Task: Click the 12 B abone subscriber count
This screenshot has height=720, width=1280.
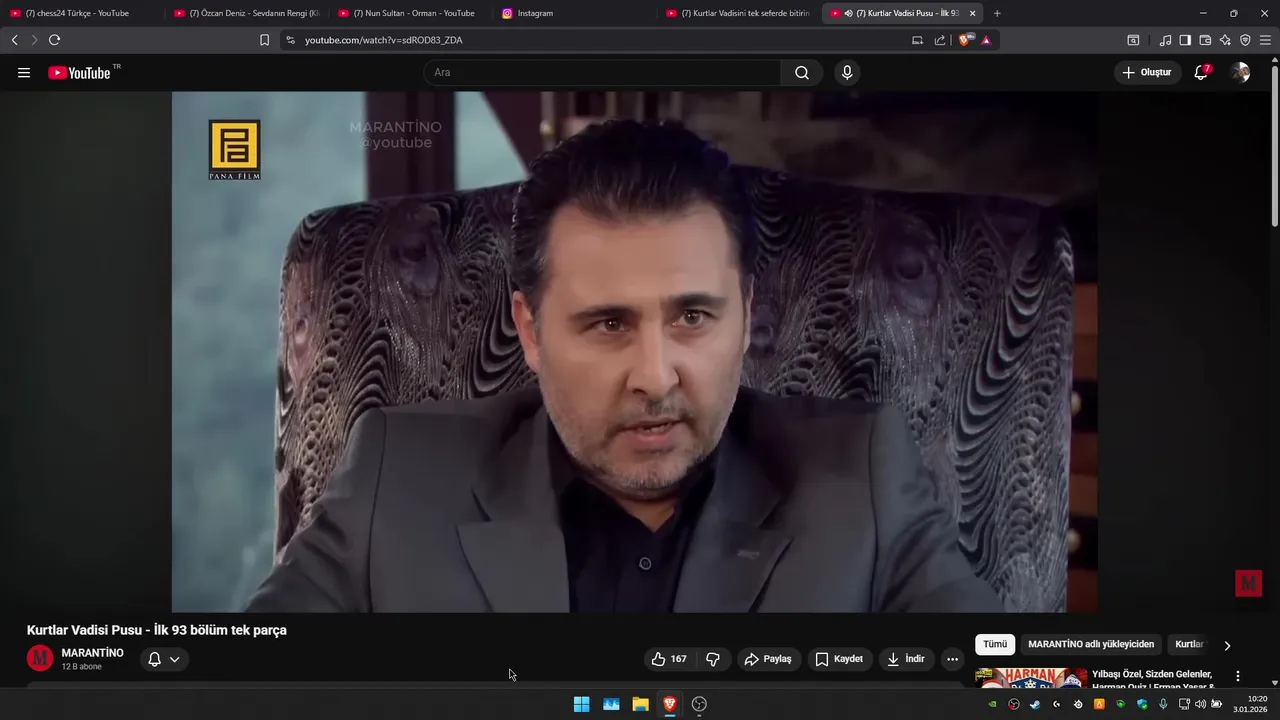Action: pos(82,667)
